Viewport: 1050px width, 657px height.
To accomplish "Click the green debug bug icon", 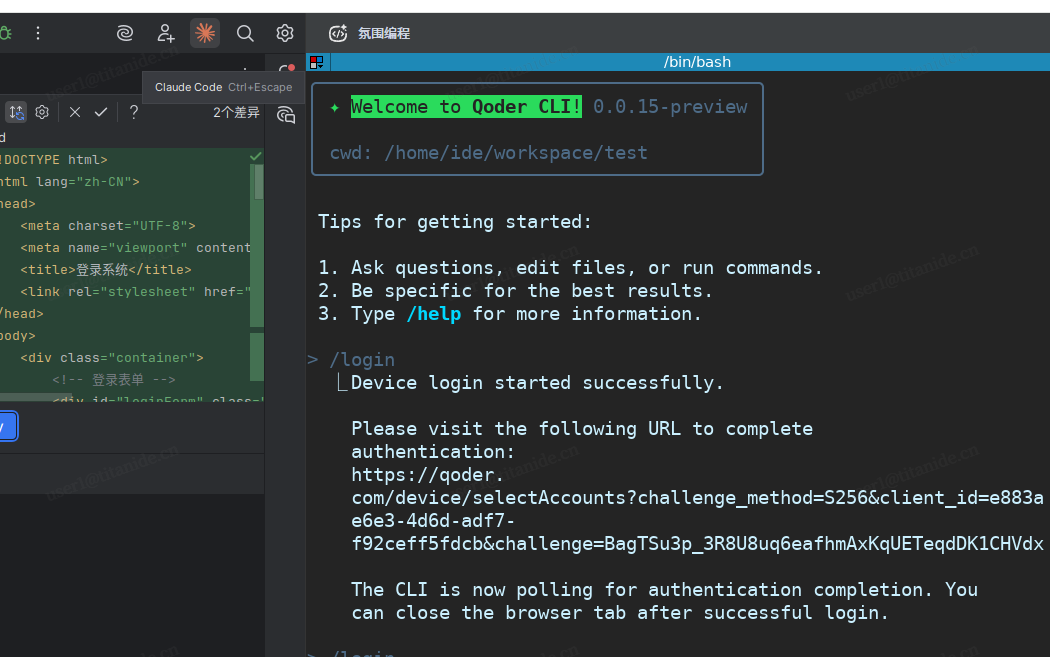I will point(5,33).
